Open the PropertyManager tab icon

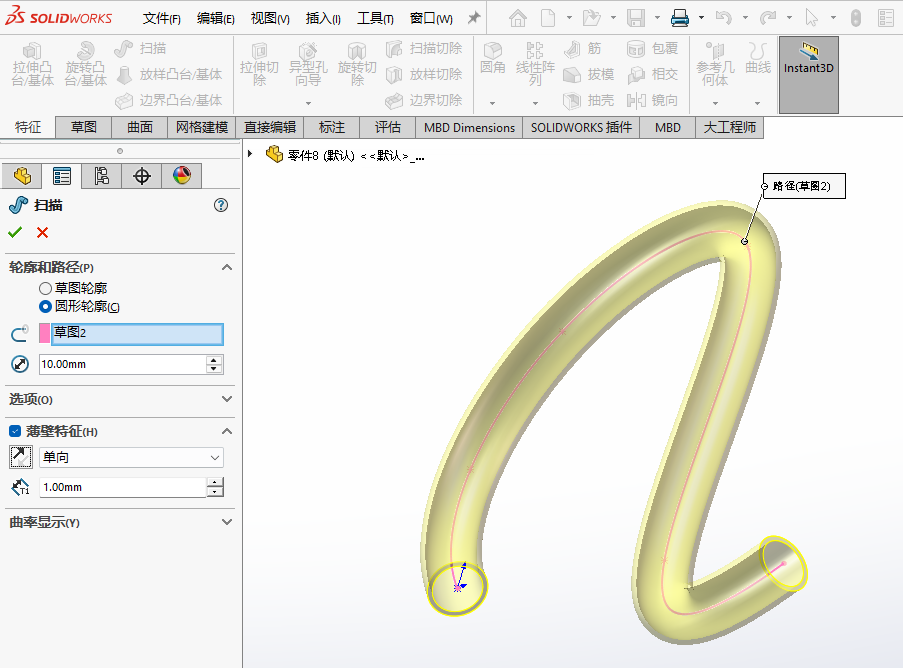[62, 176]
